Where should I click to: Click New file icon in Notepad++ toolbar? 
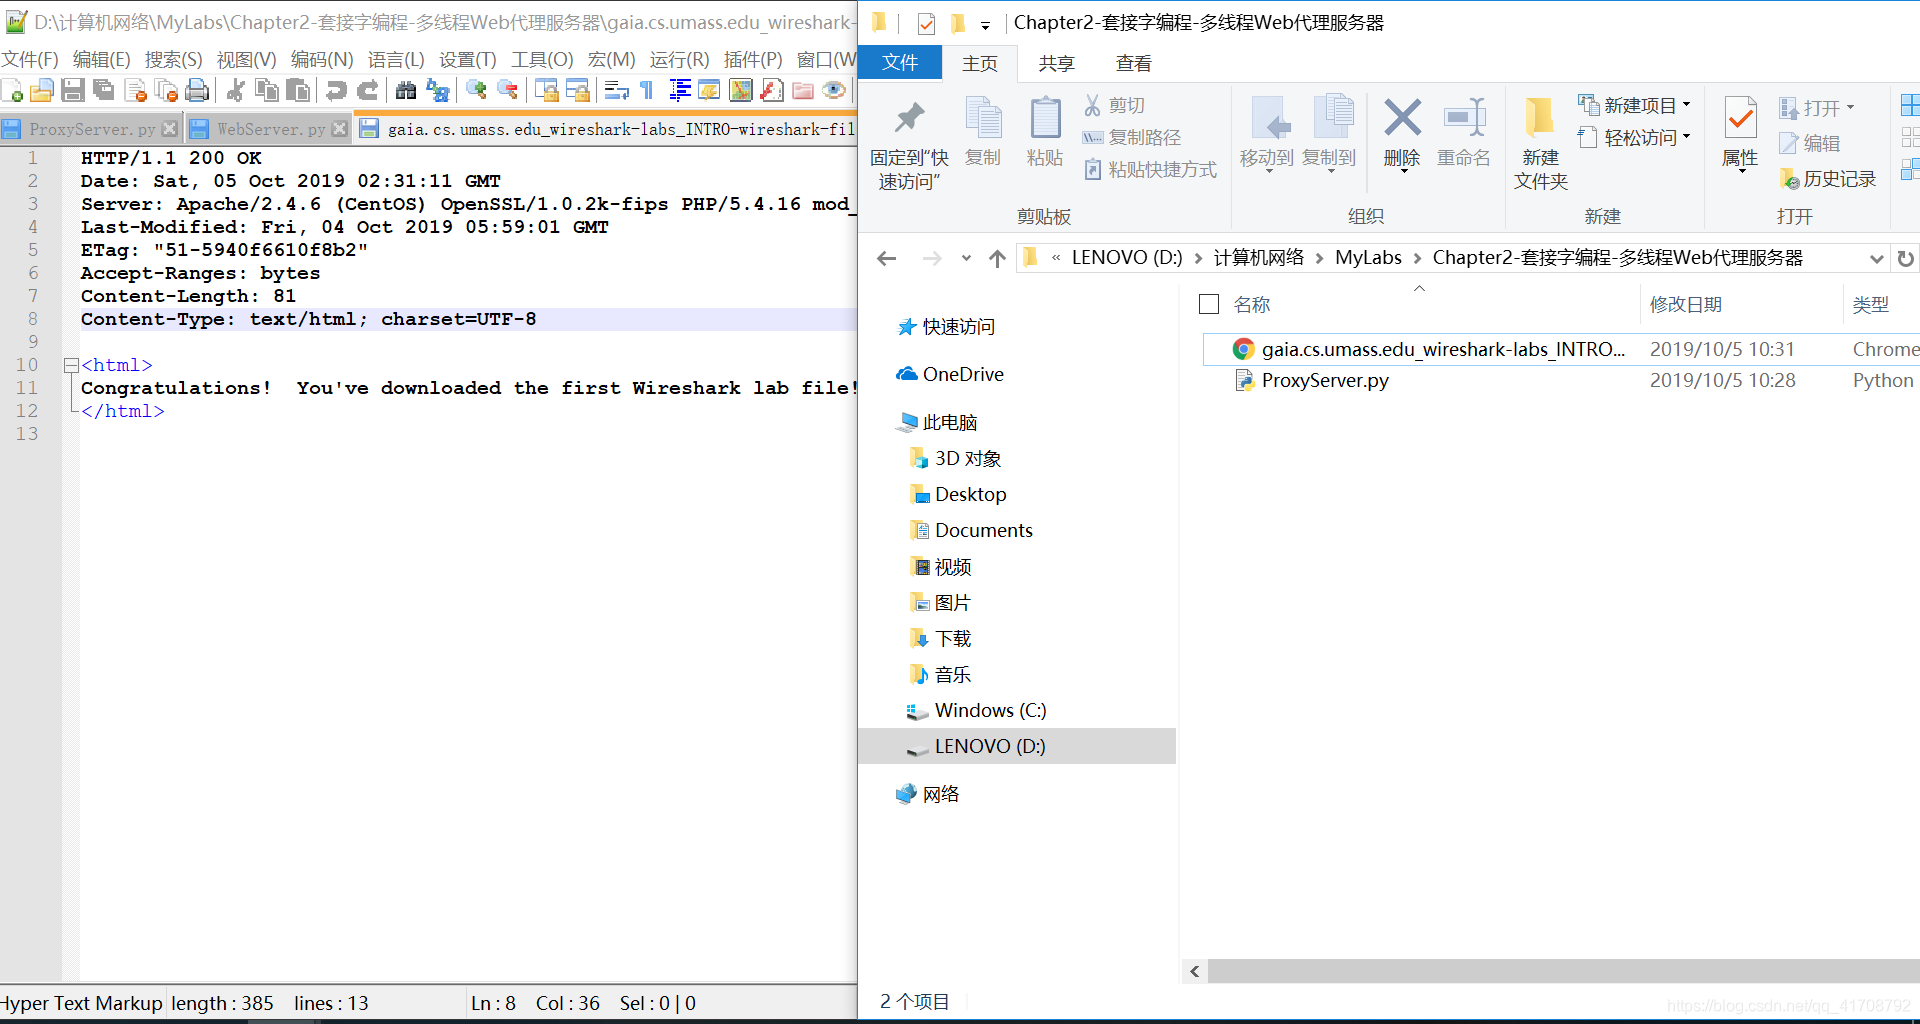coord(12,91)
